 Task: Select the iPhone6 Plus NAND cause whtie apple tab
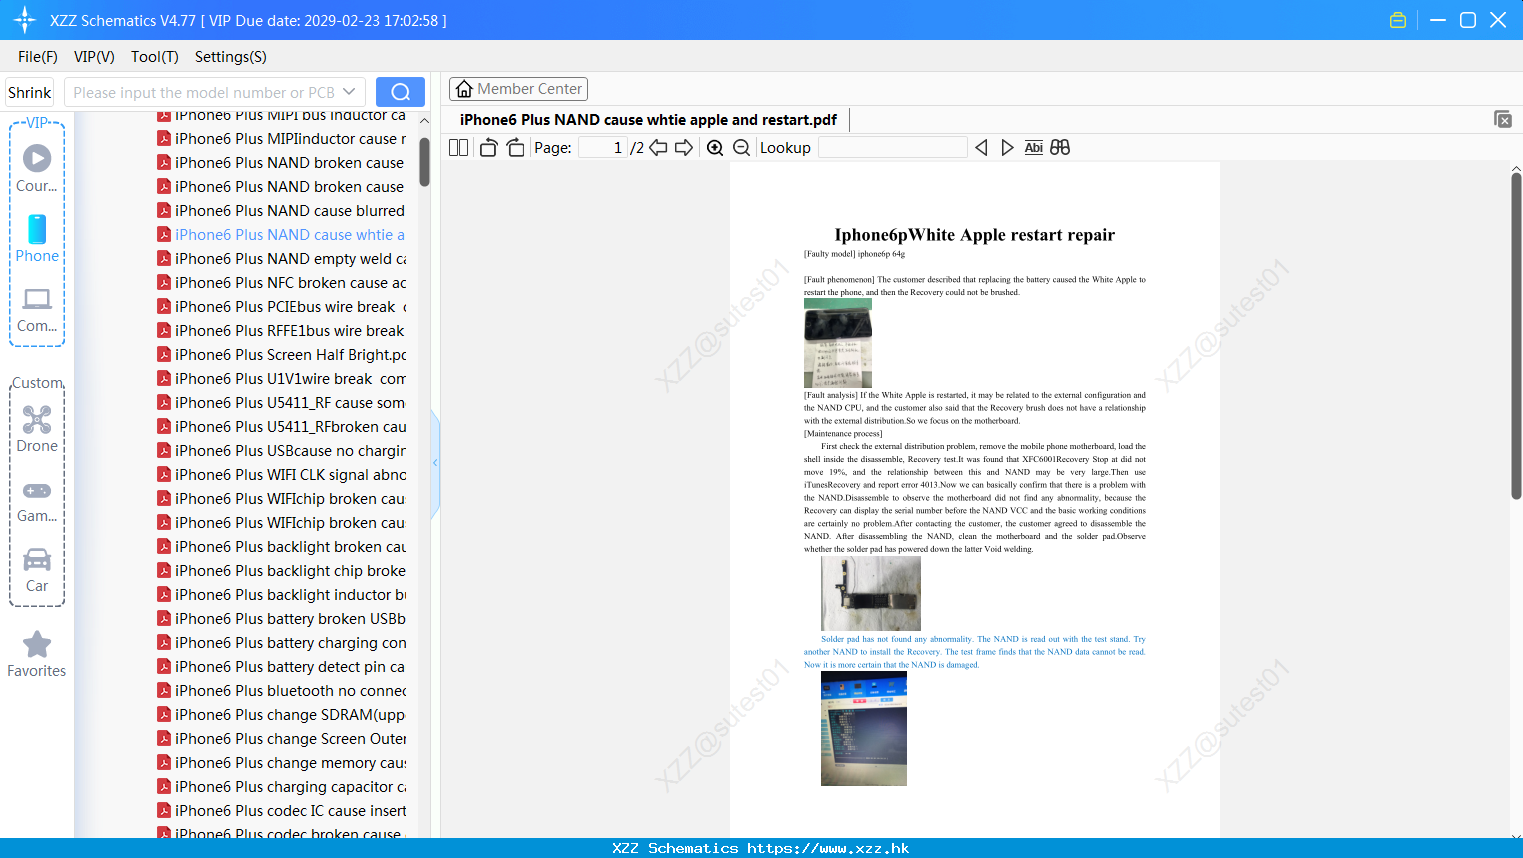click(x=648, y=120)
